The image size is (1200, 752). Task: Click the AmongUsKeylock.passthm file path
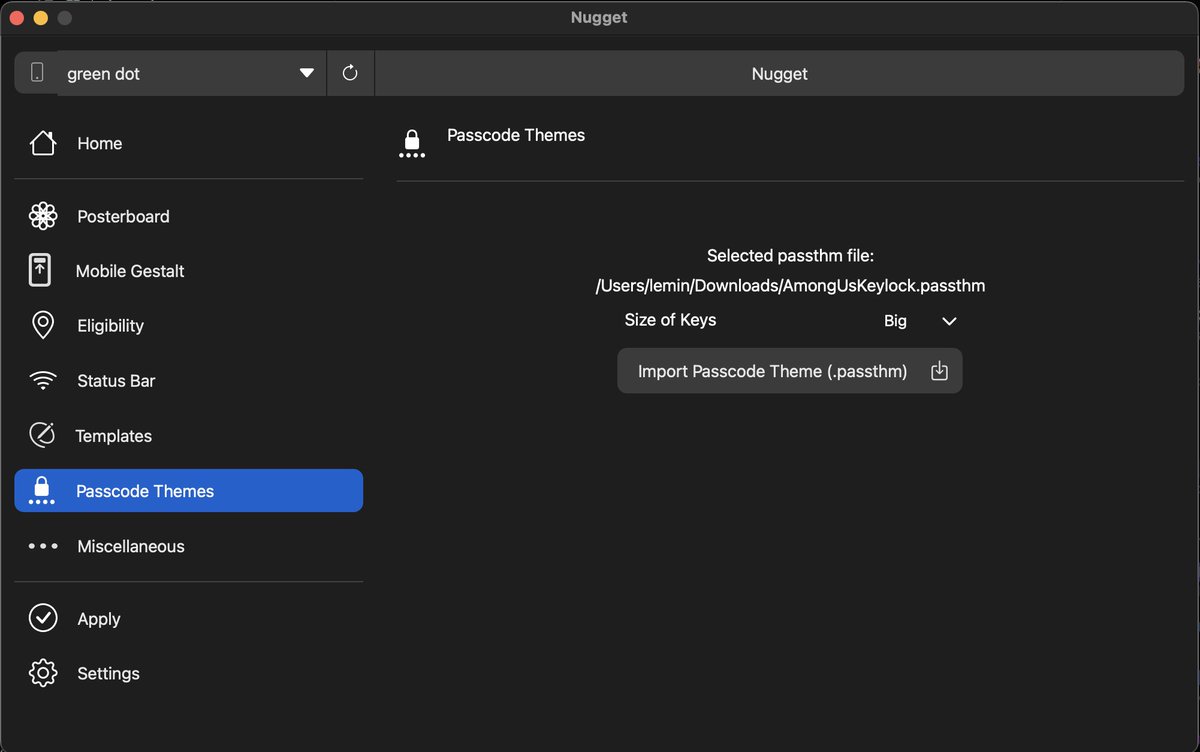click(790, 286)
